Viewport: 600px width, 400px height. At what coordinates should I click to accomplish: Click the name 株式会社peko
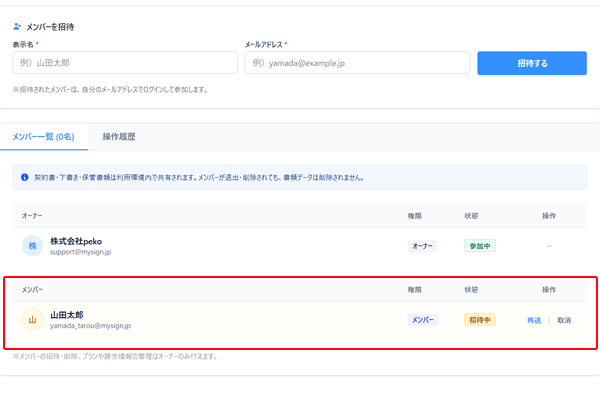coord(76,241)
